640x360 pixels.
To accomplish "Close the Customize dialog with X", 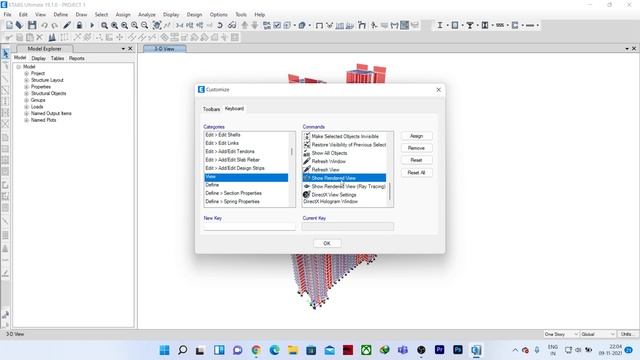I will (x=438, y=90).
